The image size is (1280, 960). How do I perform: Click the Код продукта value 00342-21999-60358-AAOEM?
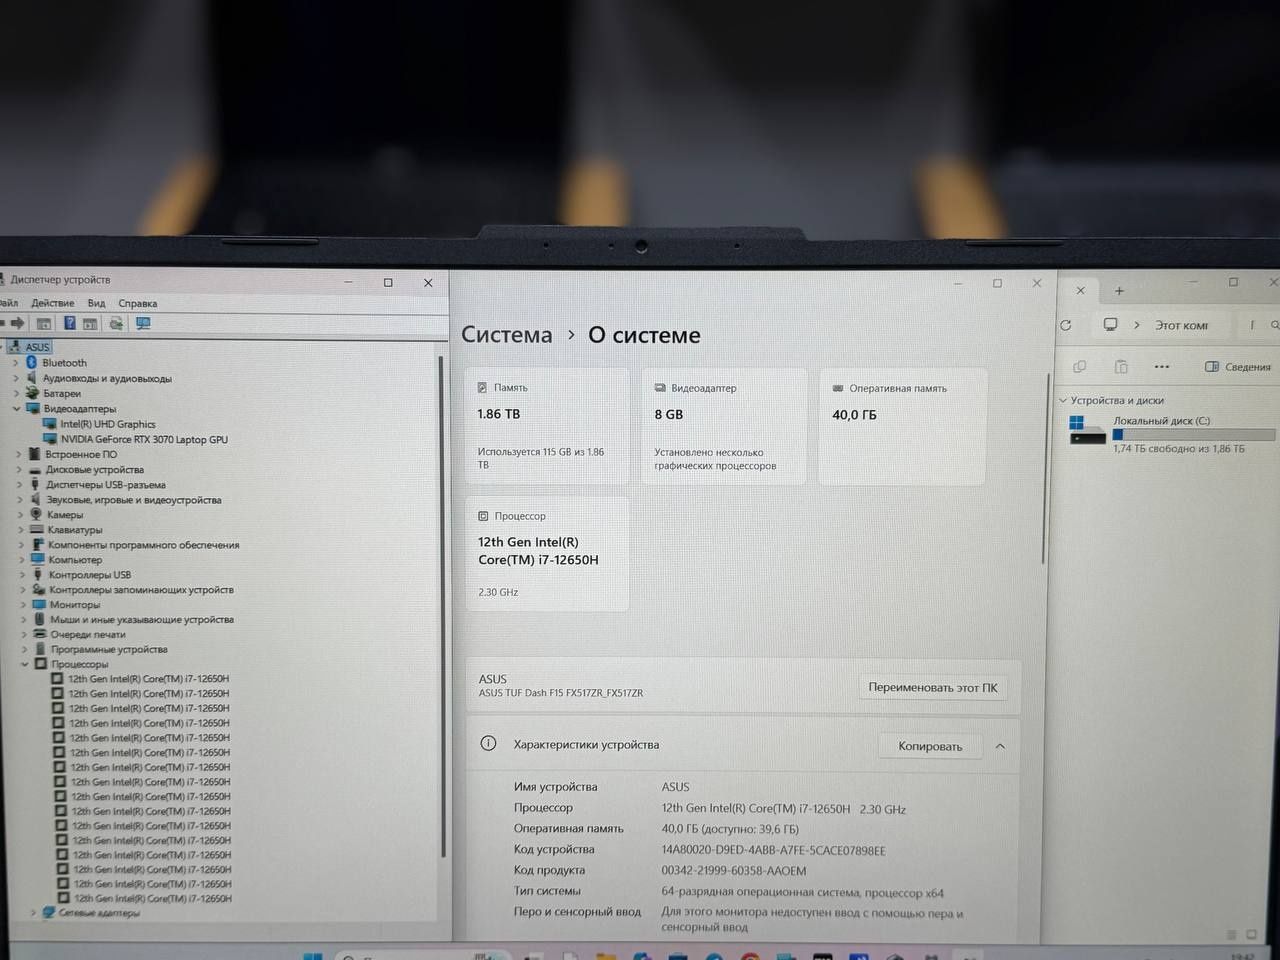733,870
